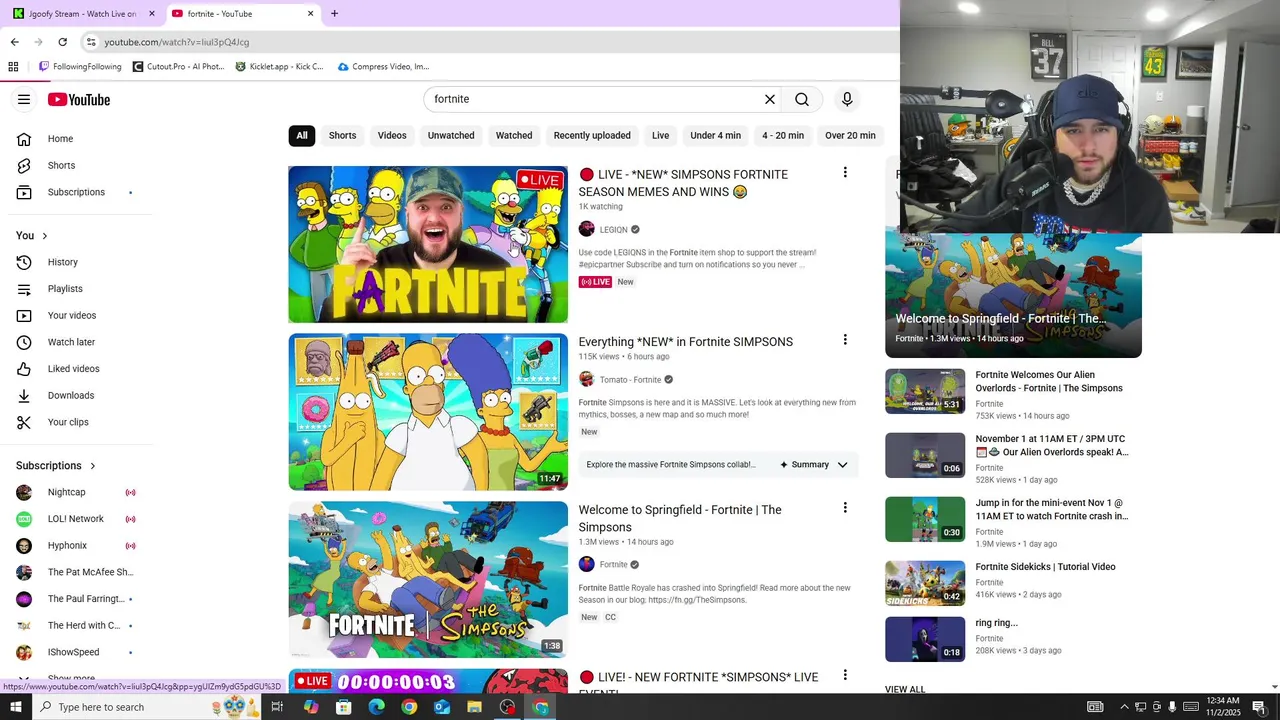Expand the AI Summary chevron

pyautogui.click(x=842, y=465)
